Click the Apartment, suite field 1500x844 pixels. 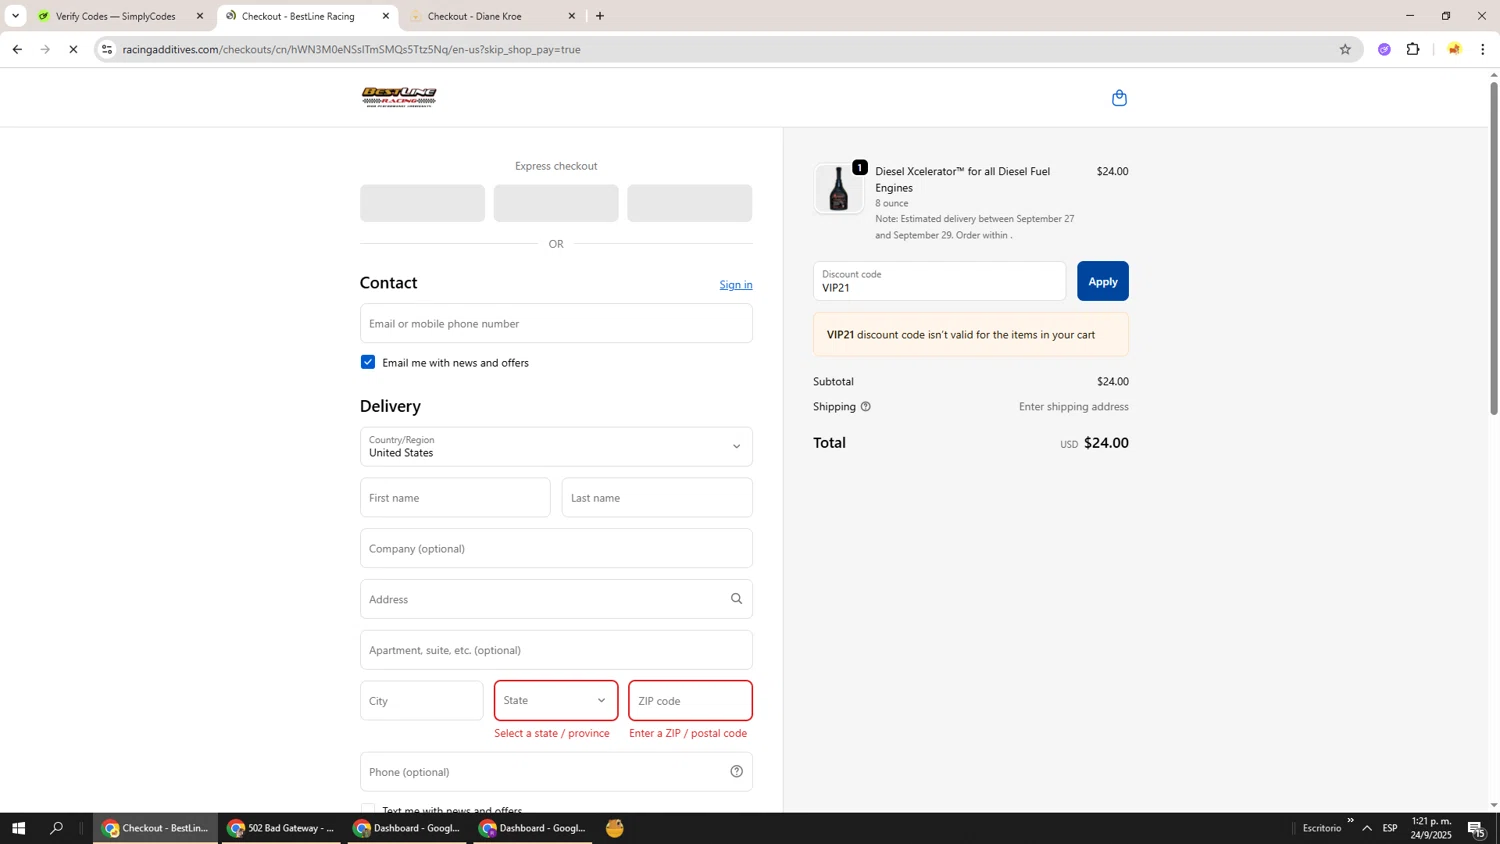[x=556, y=650]
